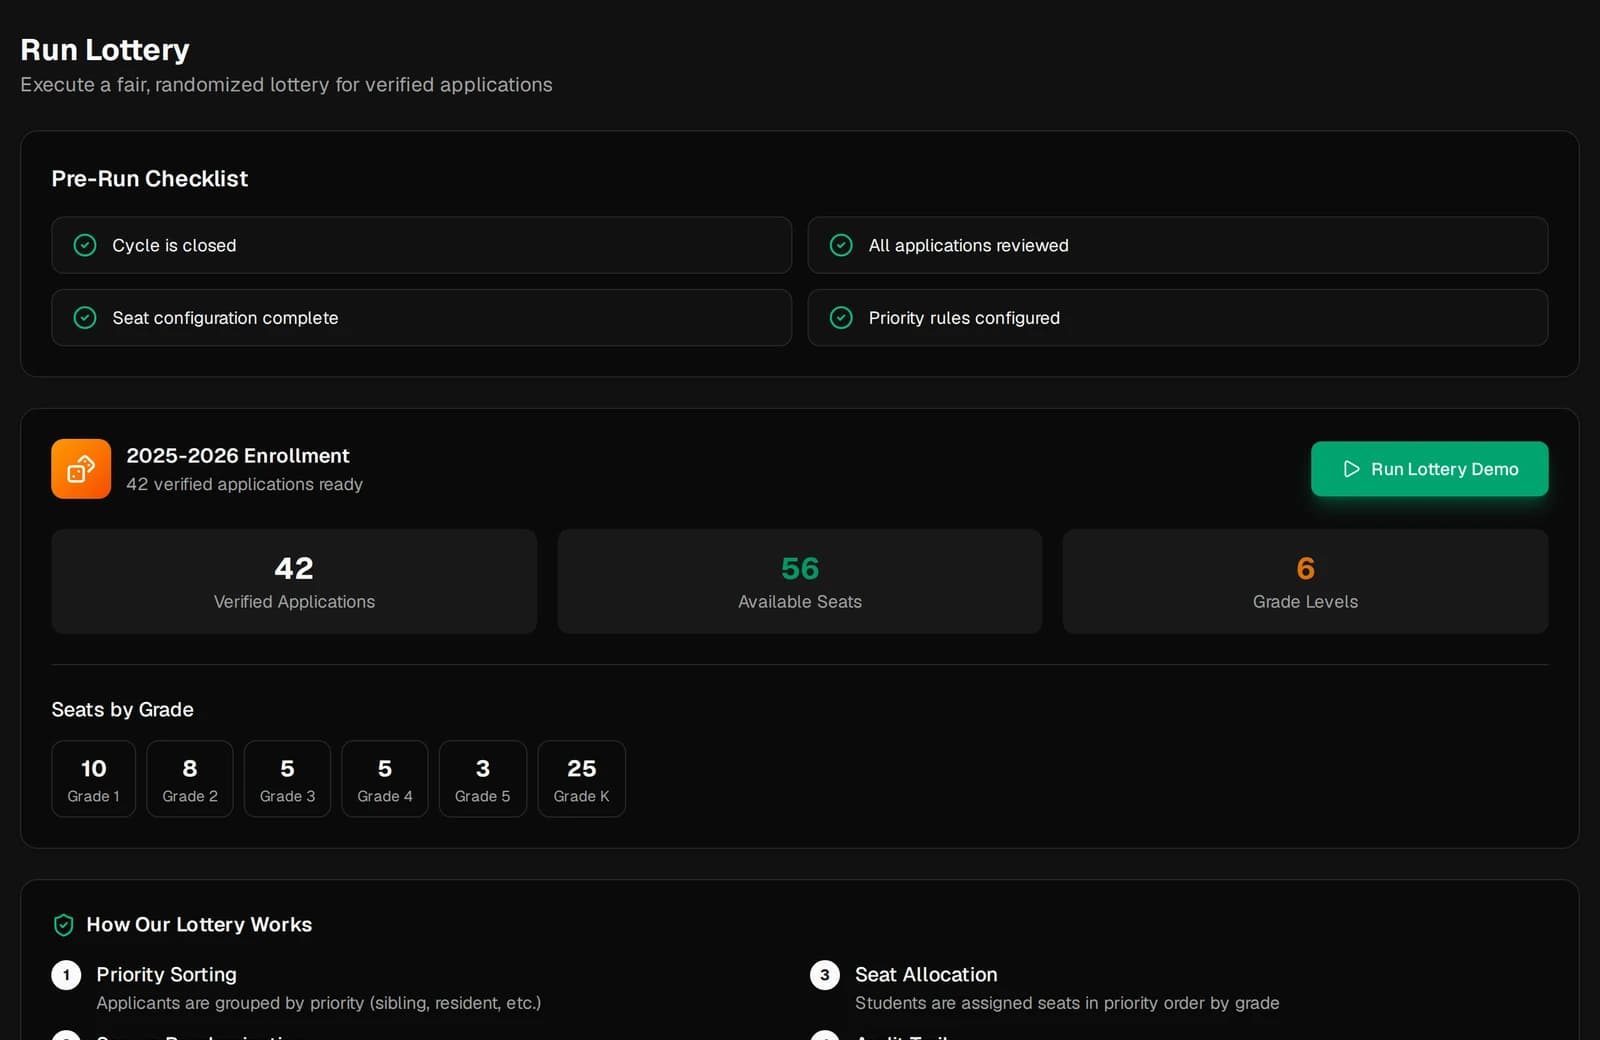The height and width of the screenshot is (1040, 1600).
Task: Select the All applications reviewed checklist row
Action: coord(1177,245)
